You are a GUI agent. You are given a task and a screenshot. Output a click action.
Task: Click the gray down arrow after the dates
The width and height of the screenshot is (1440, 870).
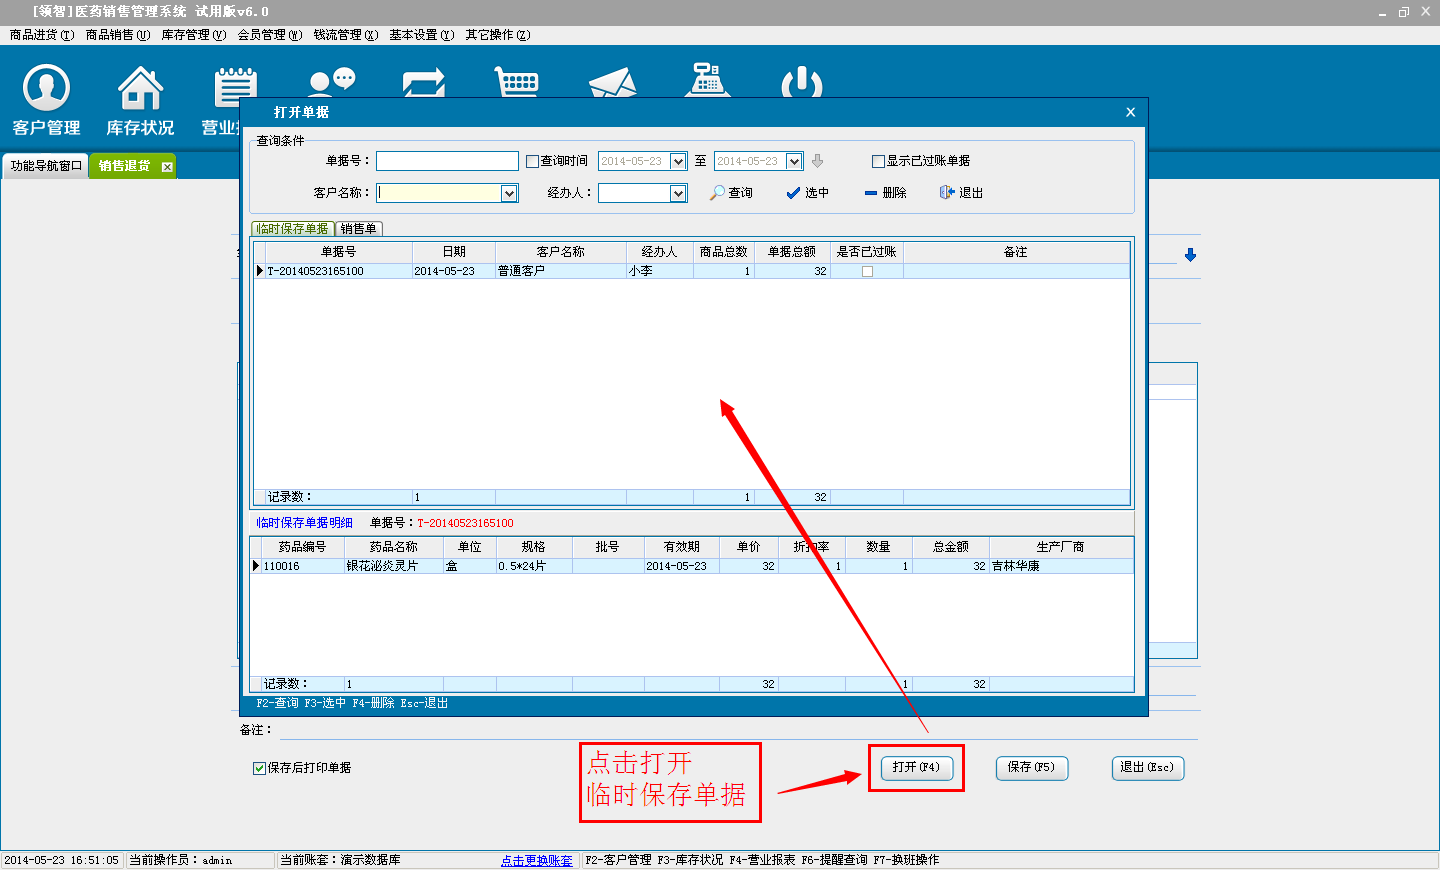817,161
